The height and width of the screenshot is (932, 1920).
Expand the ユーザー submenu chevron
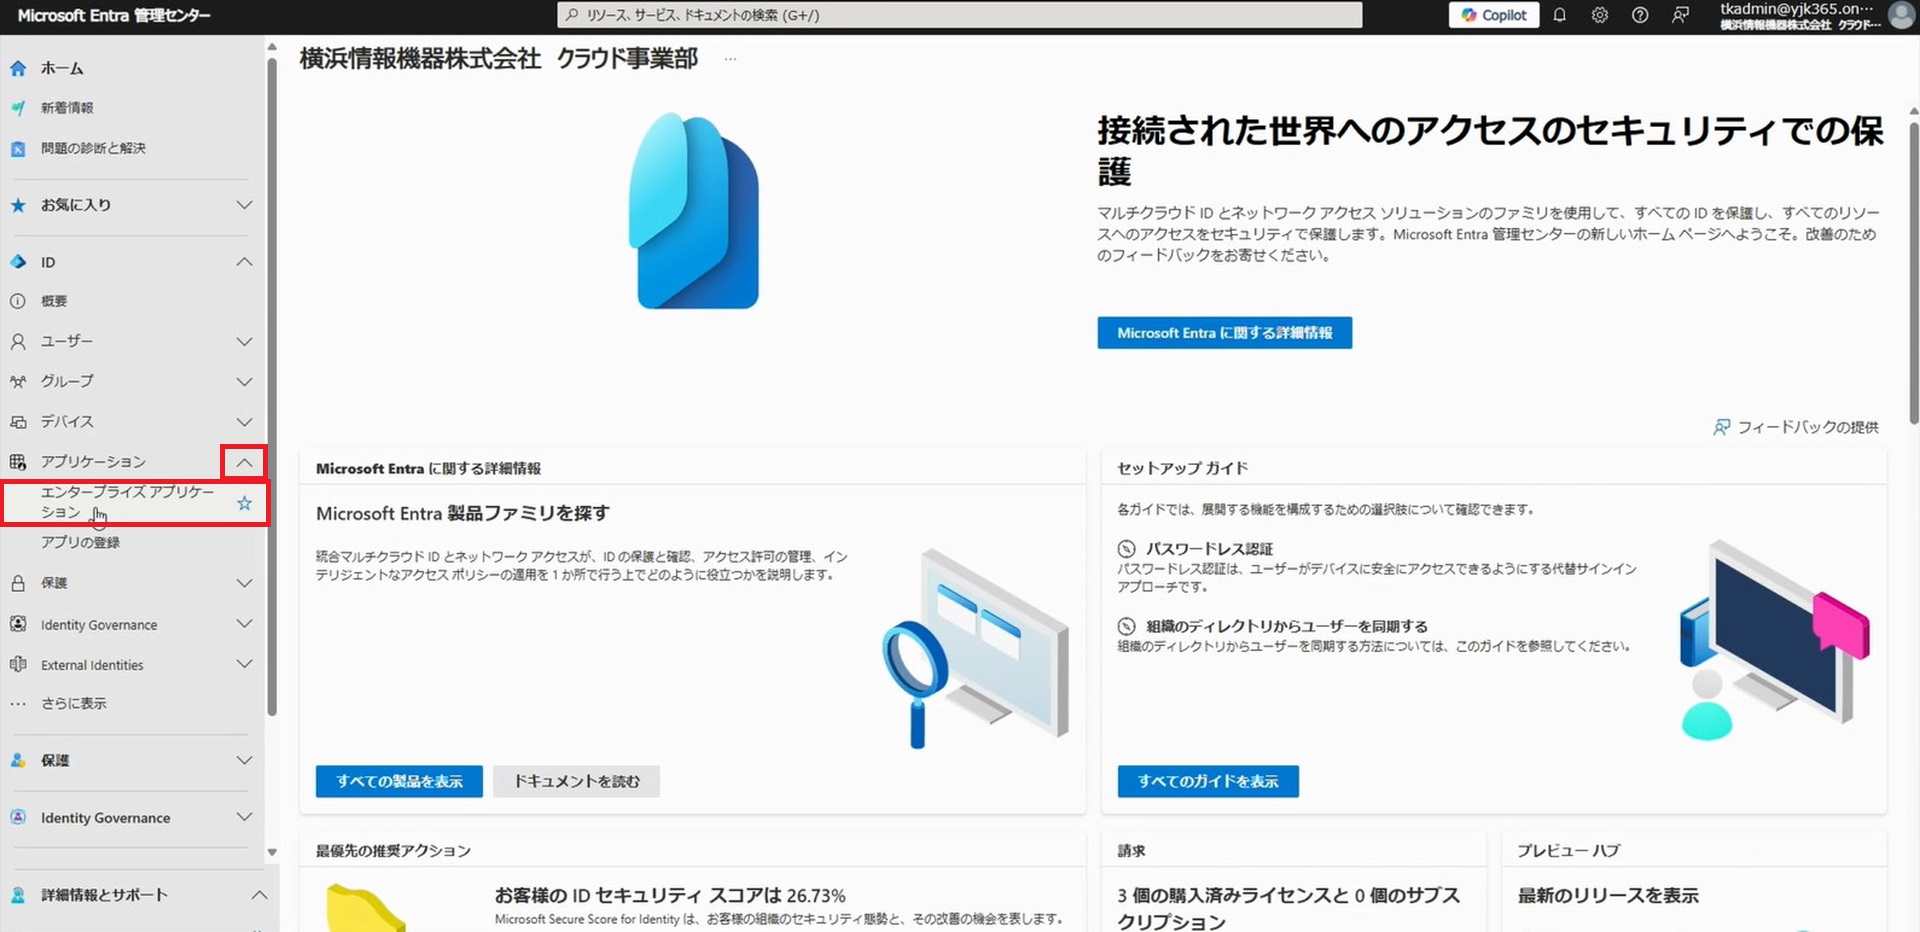coord(244,342)
